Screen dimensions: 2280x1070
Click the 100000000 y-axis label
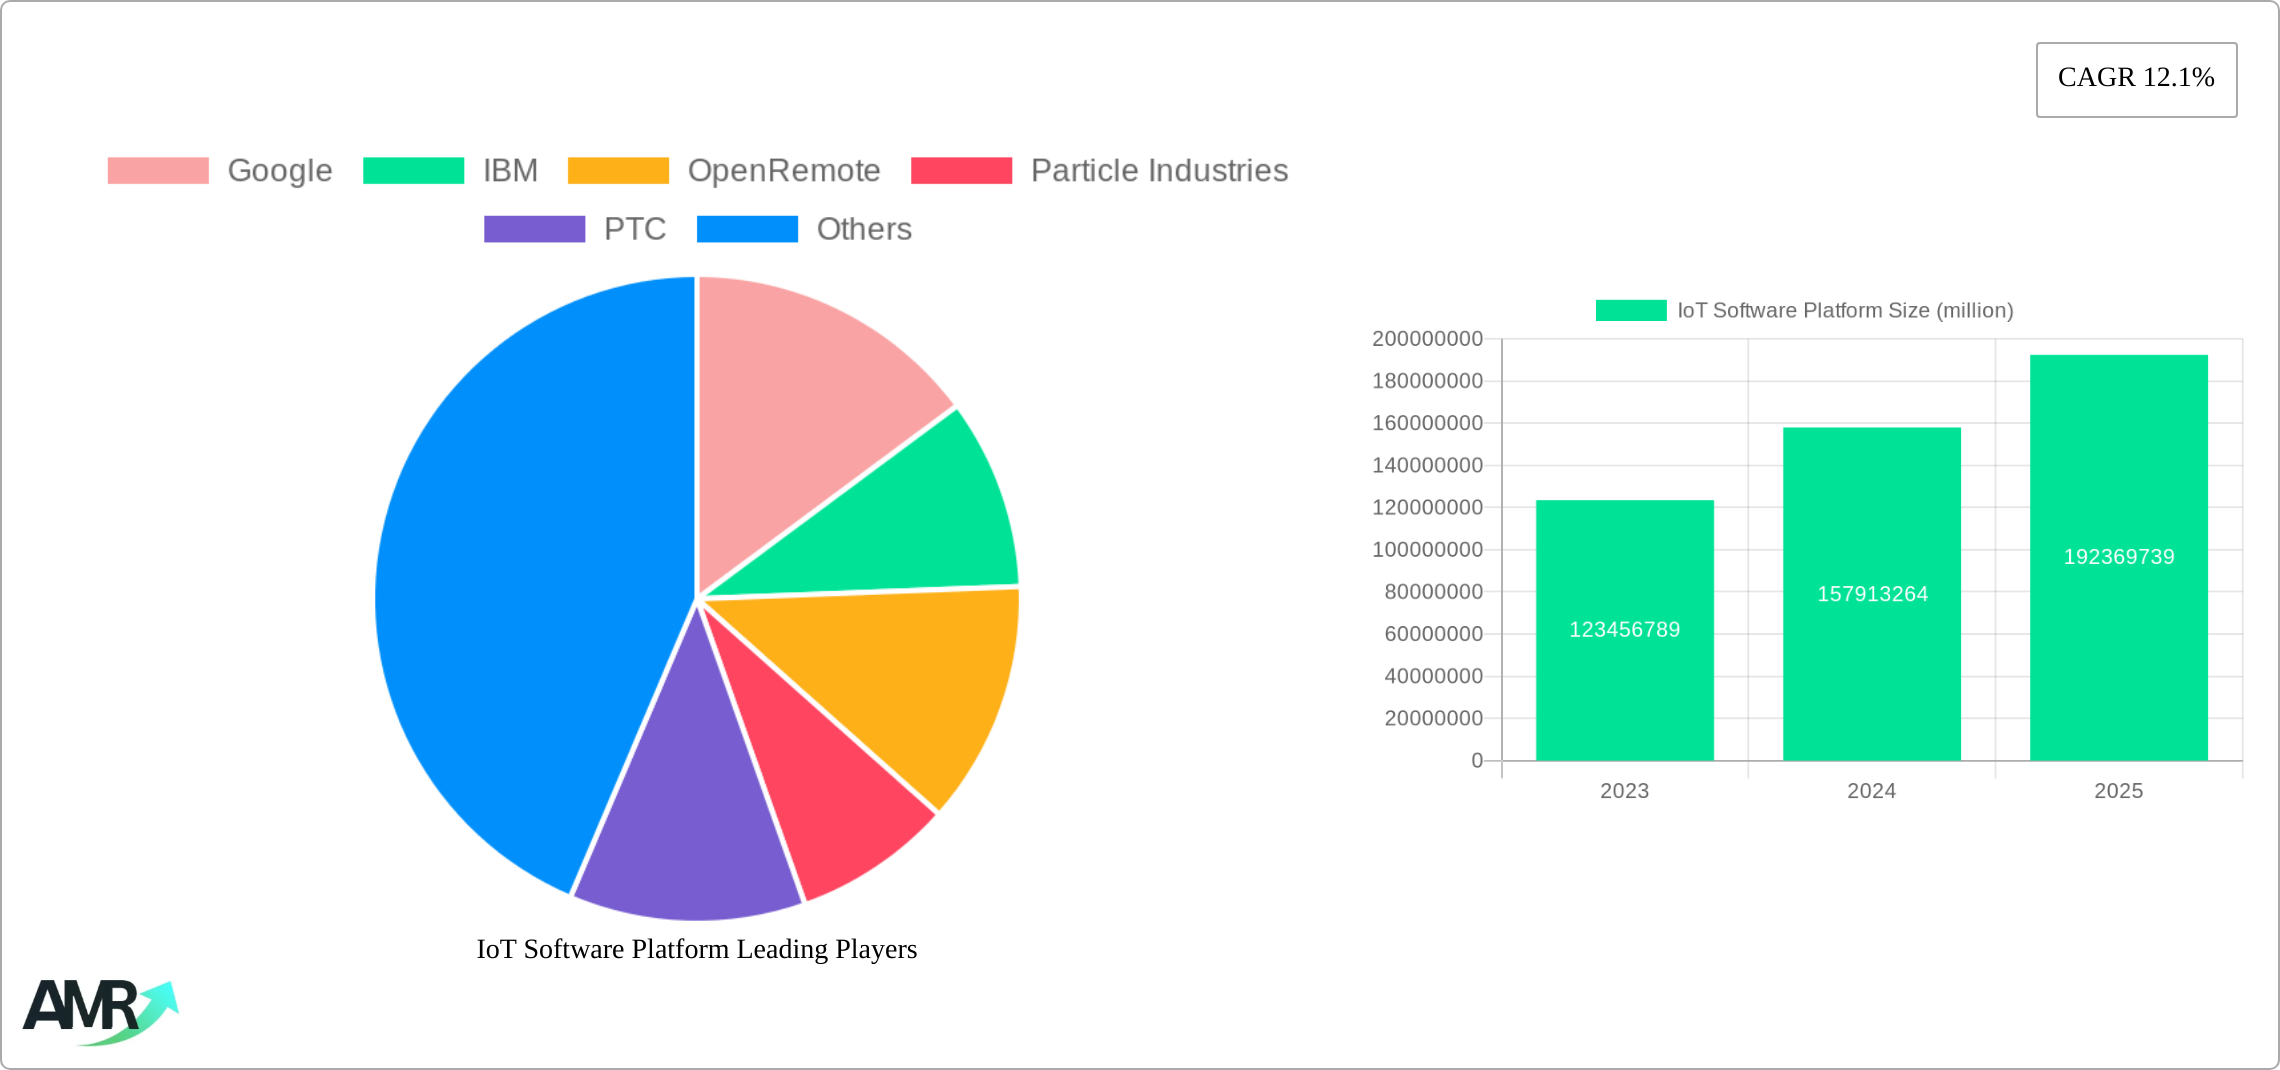coord(1427,550)
